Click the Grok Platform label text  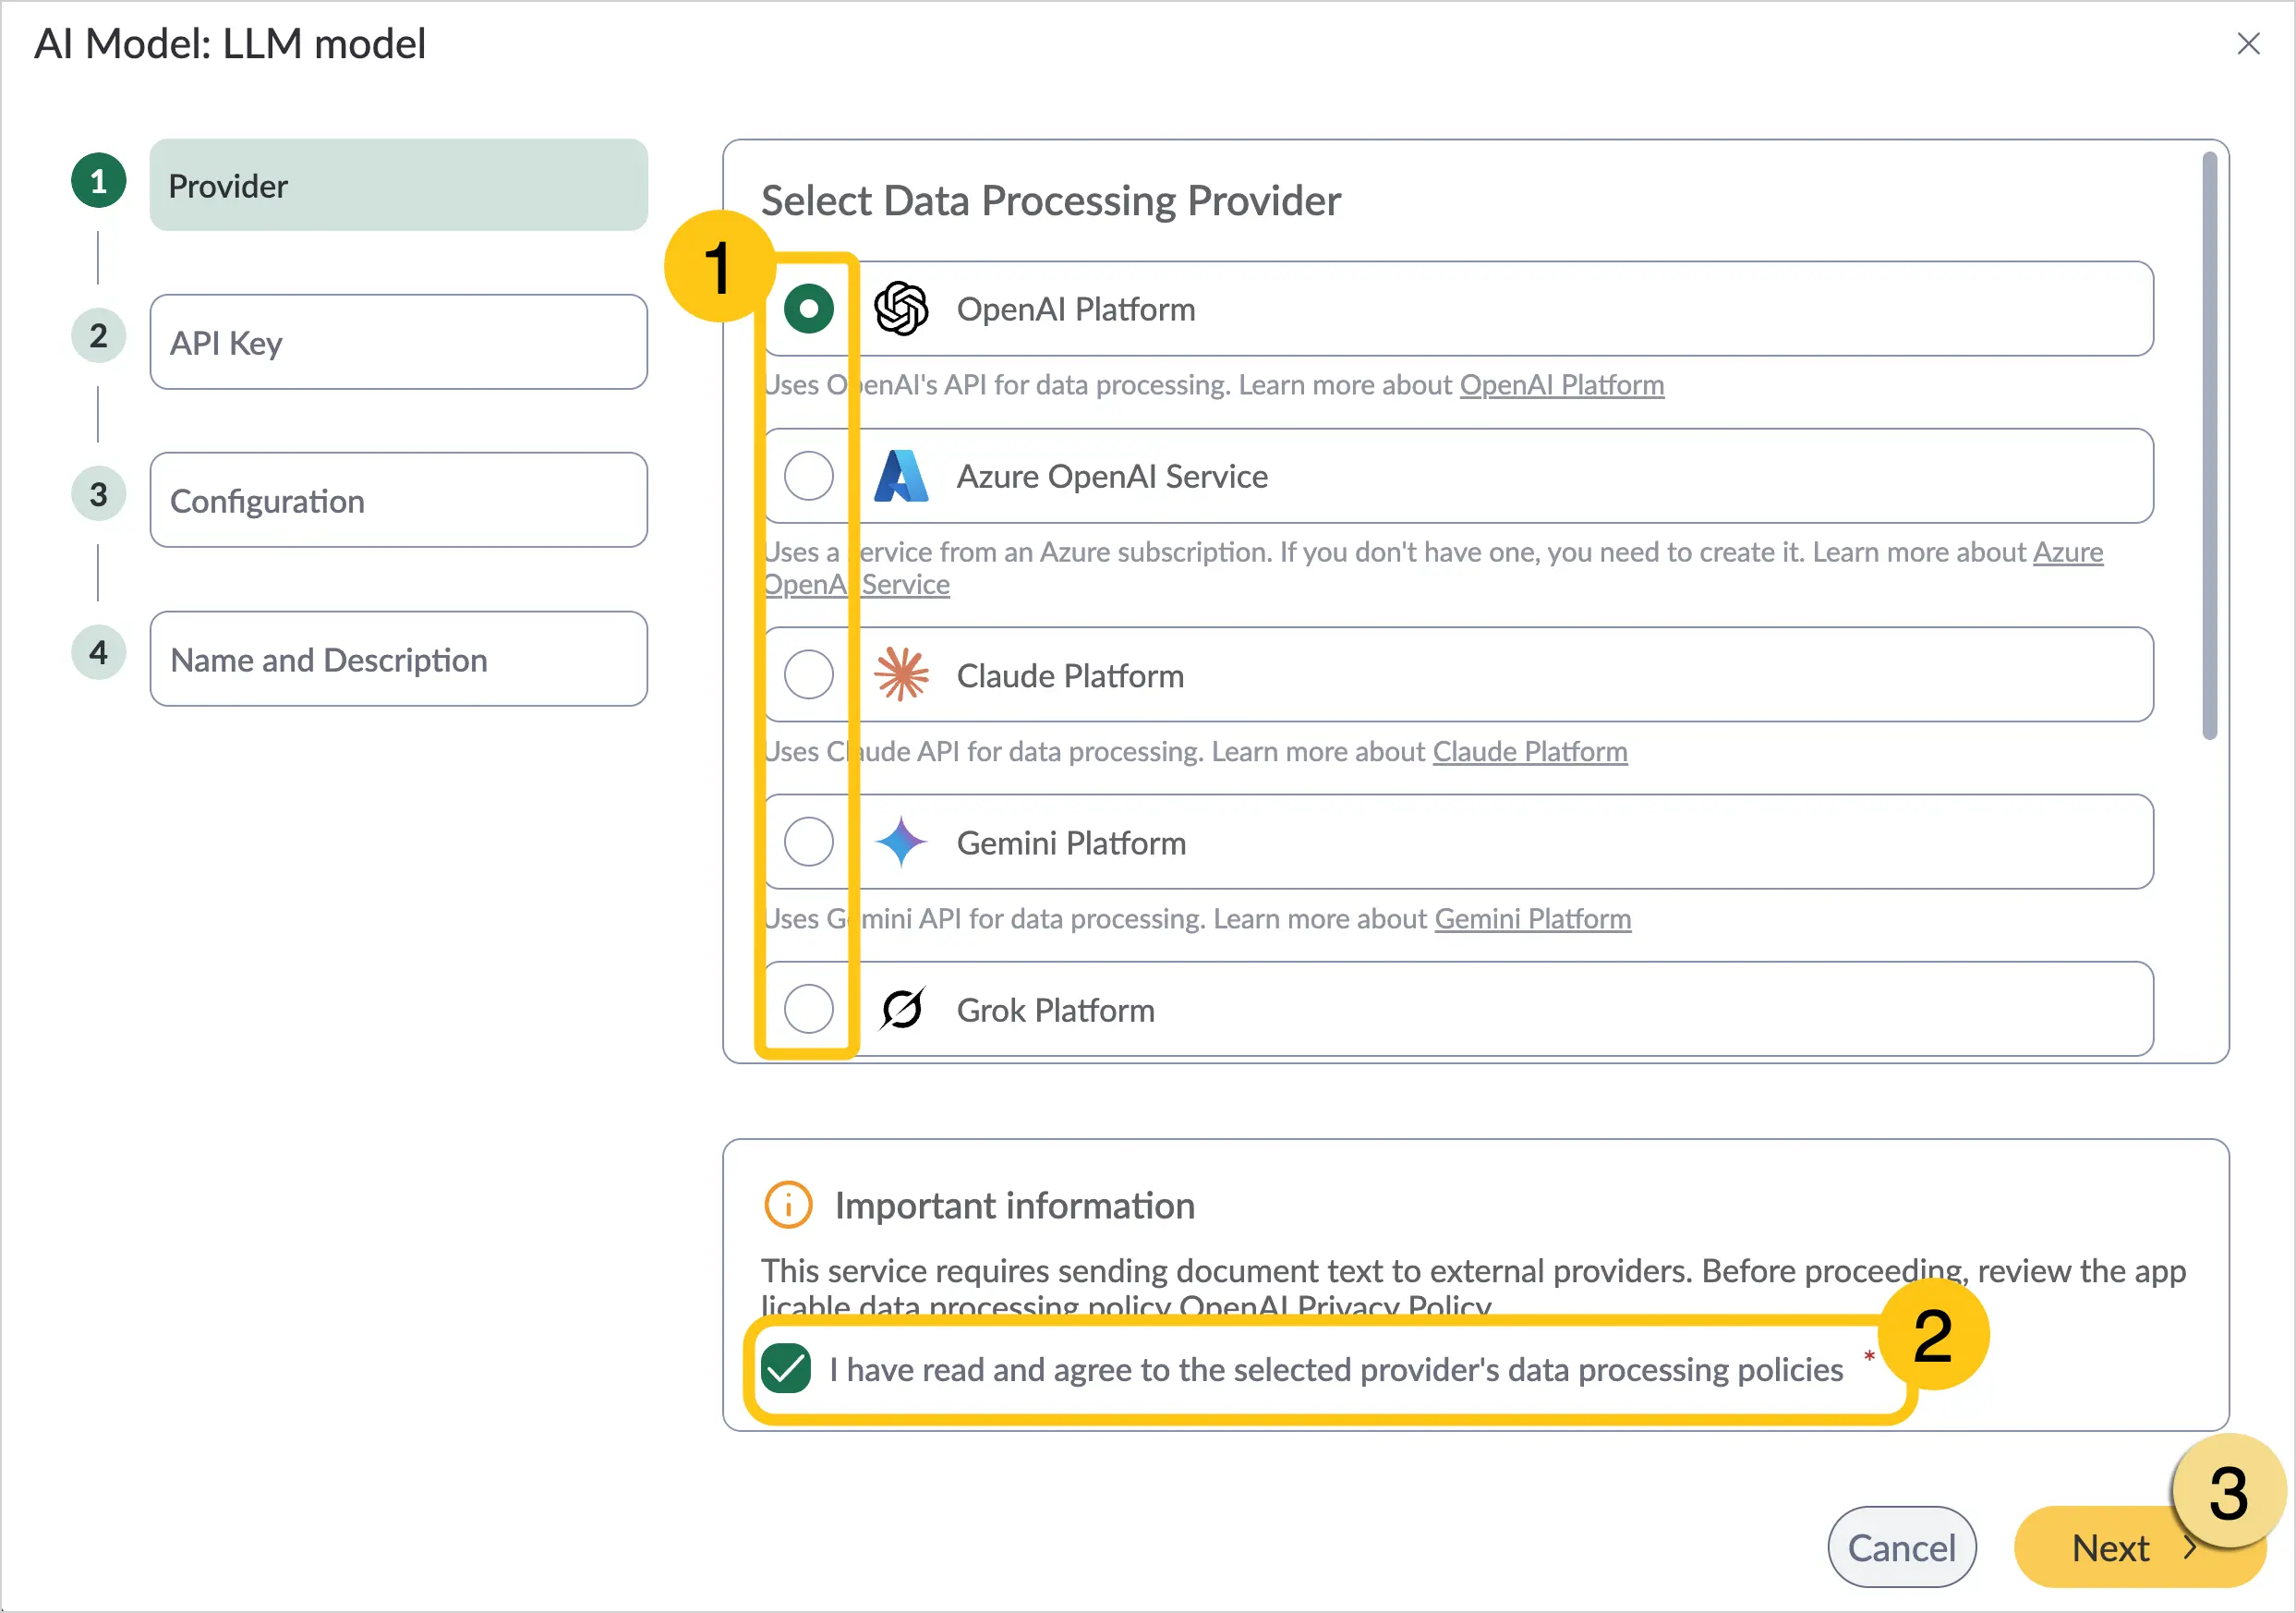coord(1055,1009)
